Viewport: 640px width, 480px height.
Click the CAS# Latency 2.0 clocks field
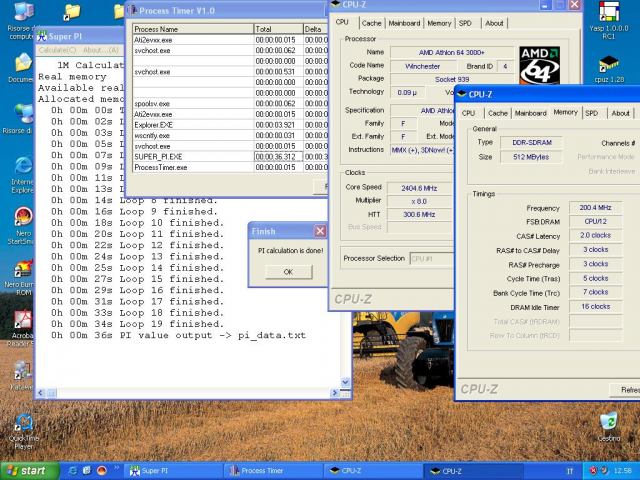pos(596,236)
